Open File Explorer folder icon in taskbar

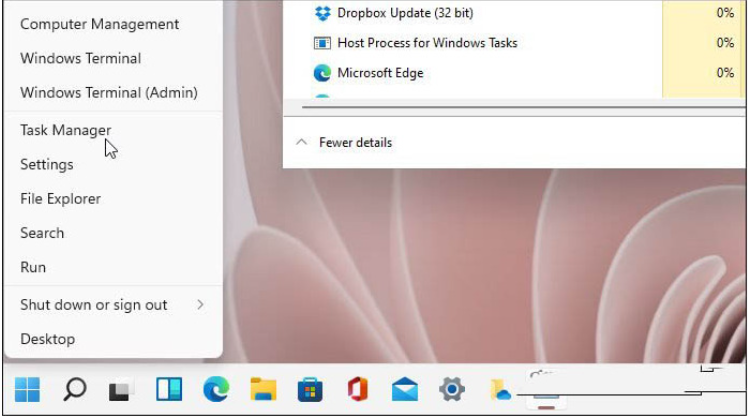coord(262,389)
